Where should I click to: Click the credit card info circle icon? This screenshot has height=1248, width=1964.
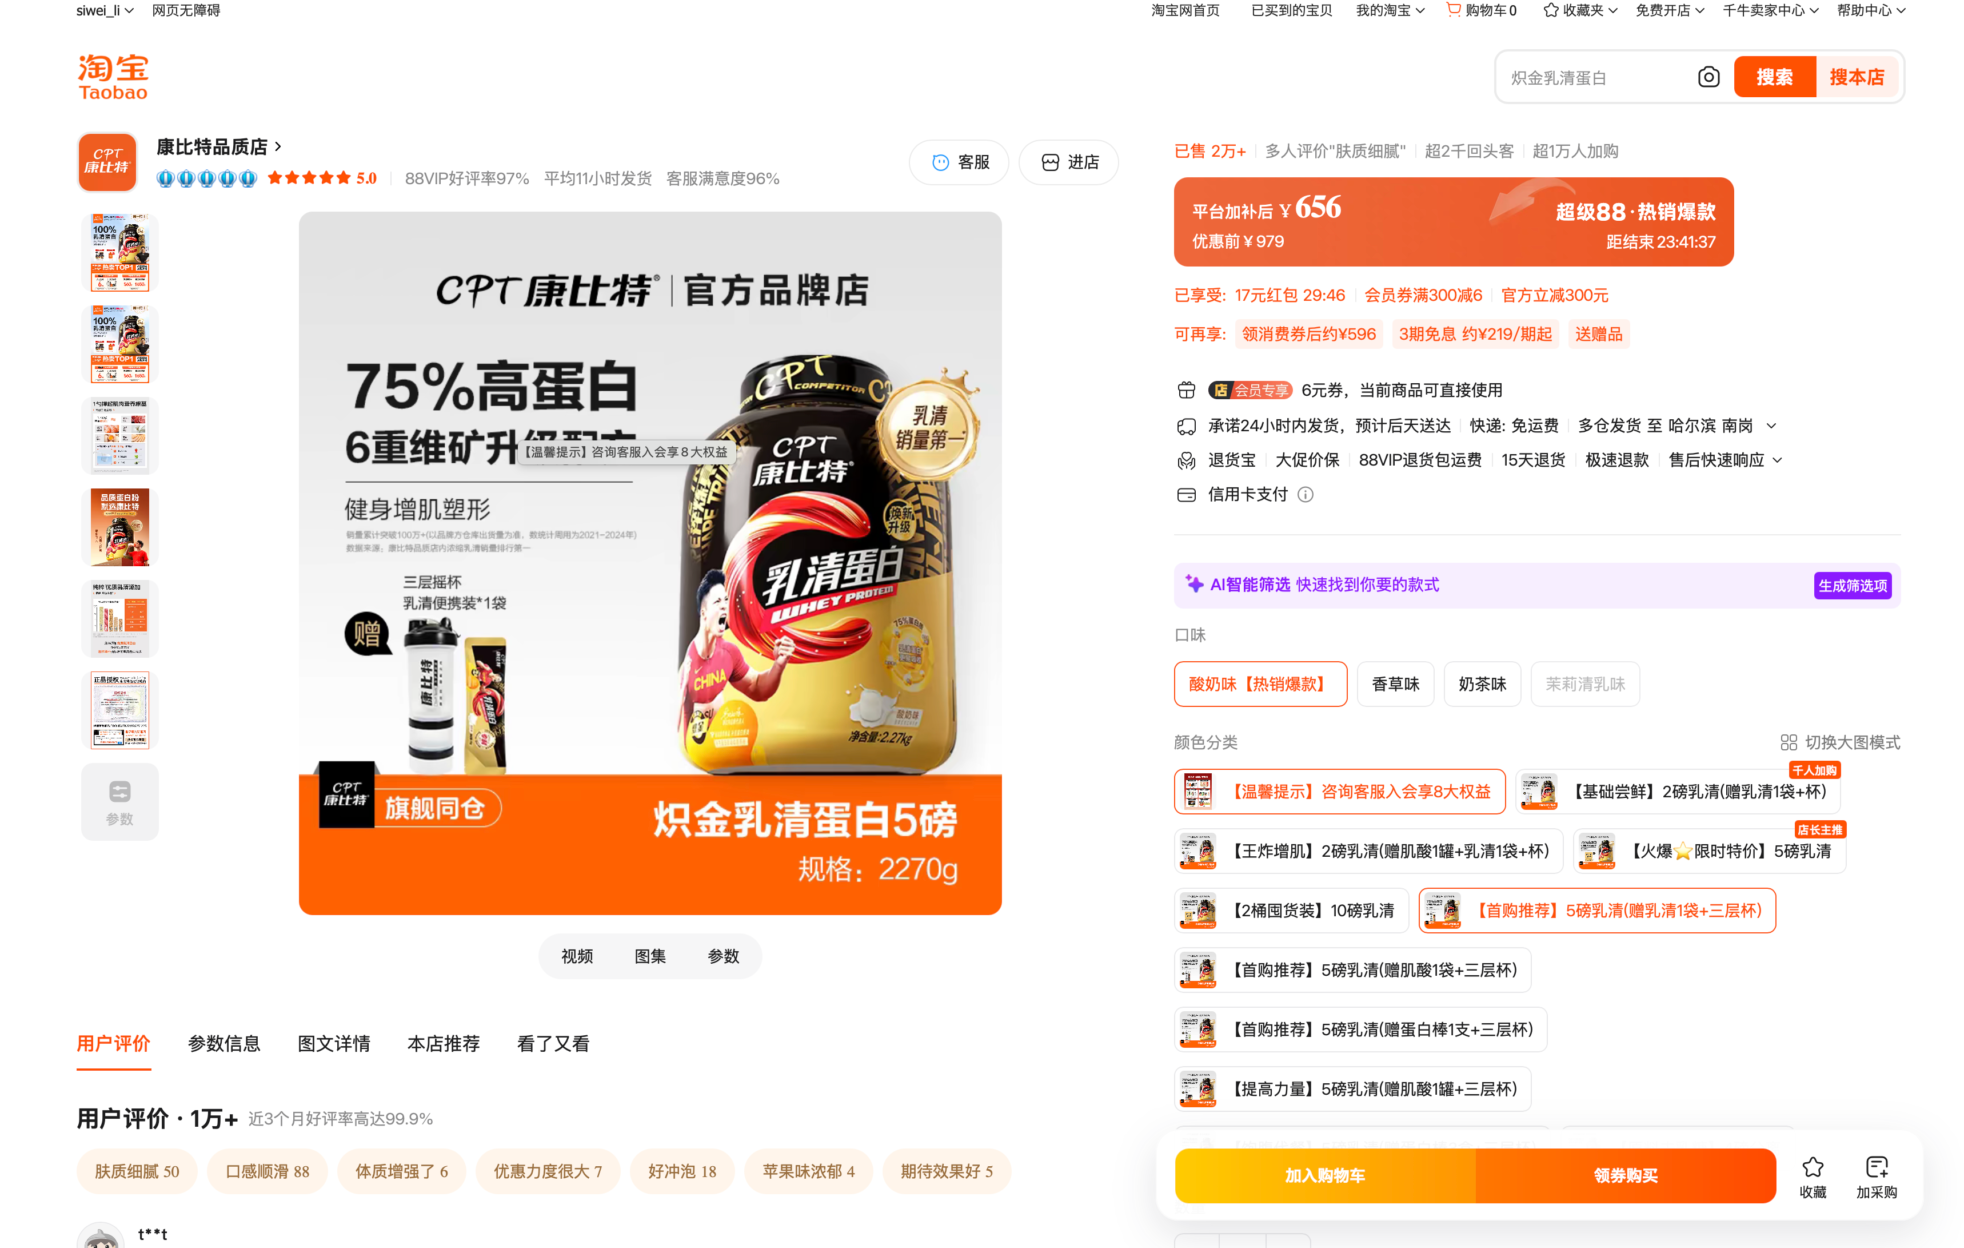coord(1305,494)
